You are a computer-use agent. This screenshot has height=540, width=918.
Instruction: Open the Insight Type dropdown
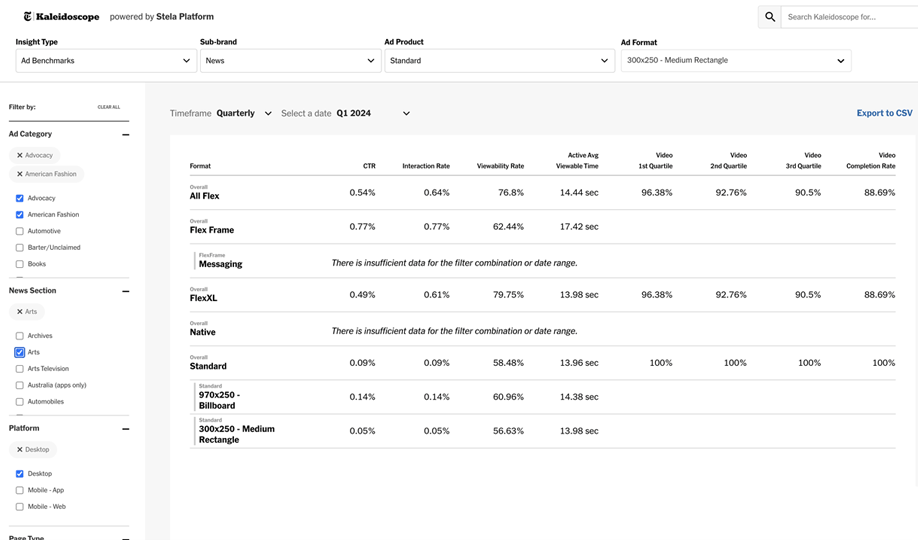pos(105,61)
